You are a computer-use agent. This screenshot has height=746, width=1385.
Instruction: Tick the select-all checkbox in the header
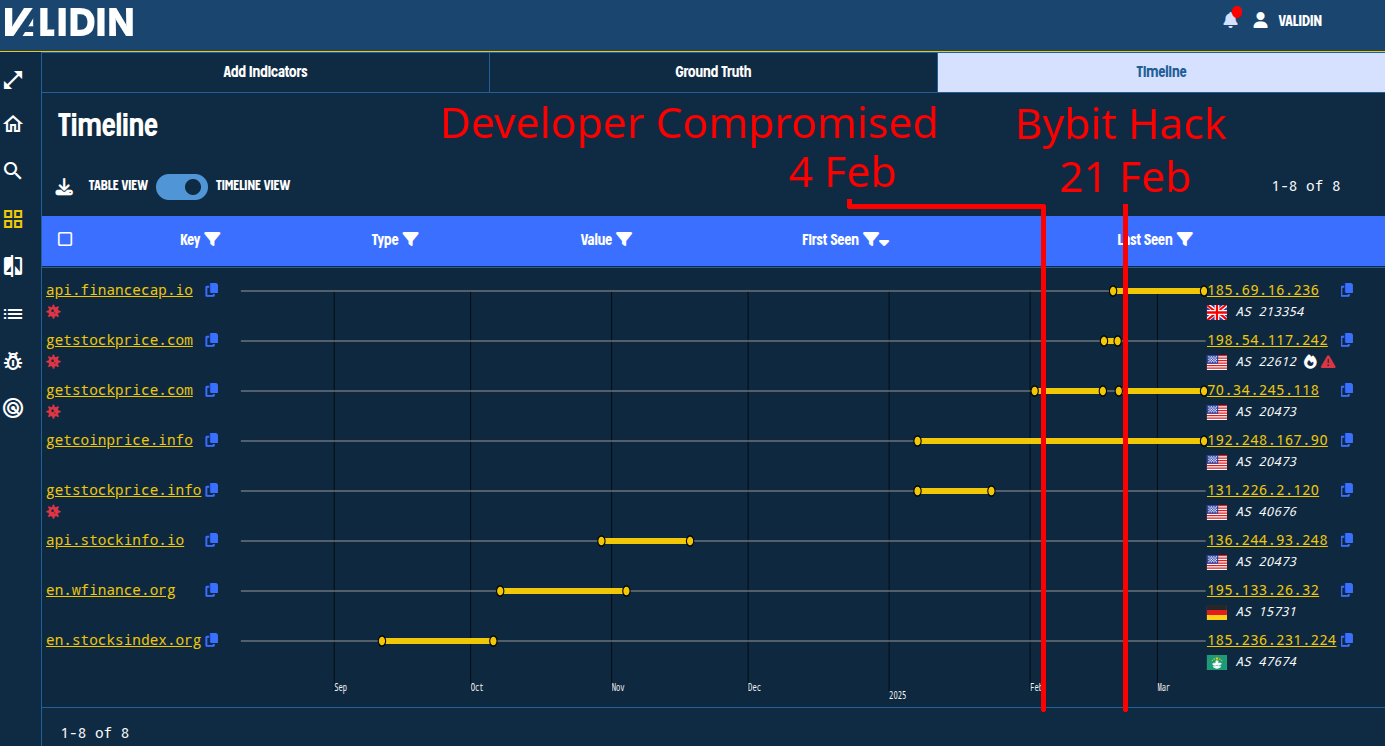(x=65, y=239)
